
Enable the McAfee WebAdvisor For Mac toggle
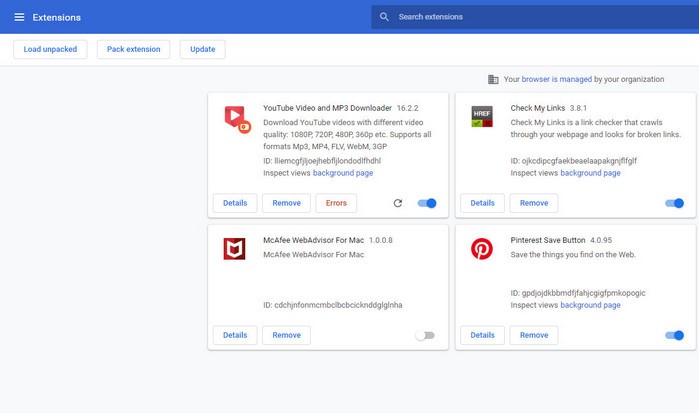[x=425, y=335]
